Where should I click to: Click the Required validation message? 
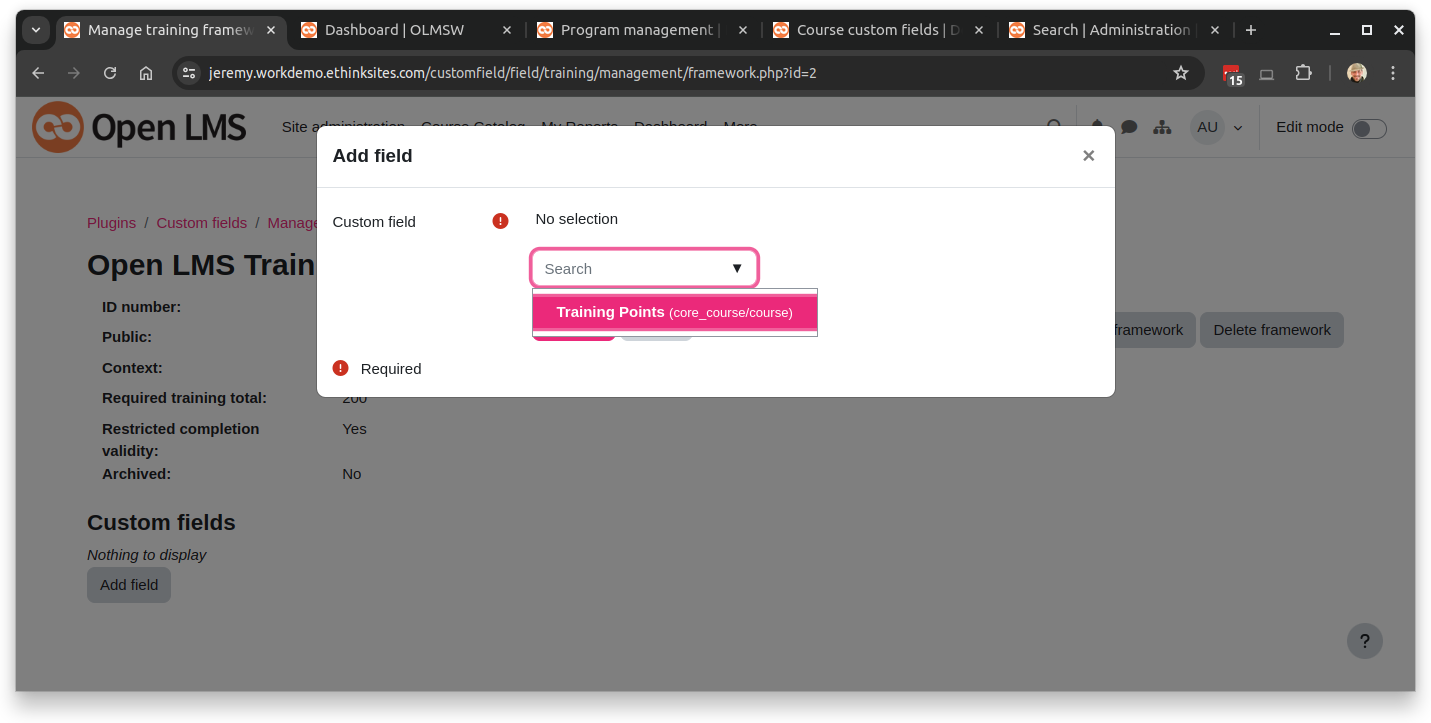(391, 369)
